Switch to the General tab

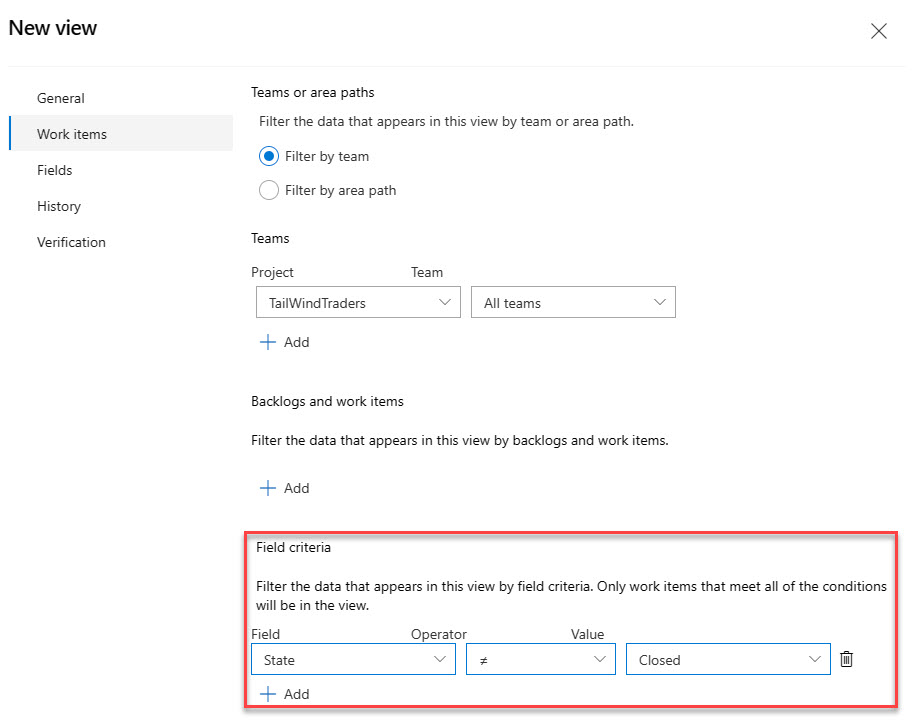pyautogui.click(x=61, y=98)
